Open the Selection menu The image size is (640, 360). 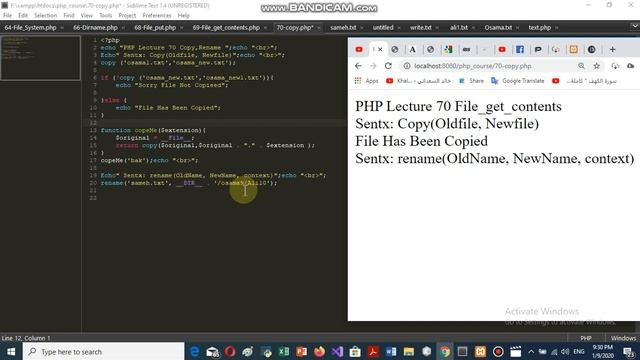point(45,16)
